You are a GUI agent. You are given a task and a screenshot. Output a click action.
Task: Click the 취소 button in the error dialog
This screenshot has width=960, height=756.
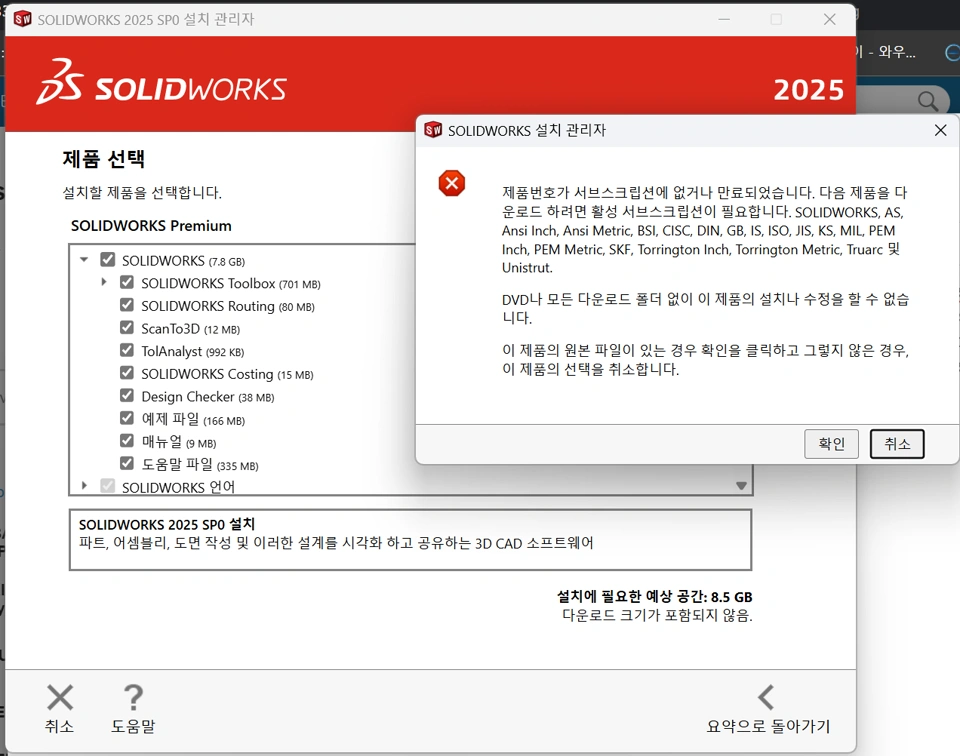coord(897,444)
